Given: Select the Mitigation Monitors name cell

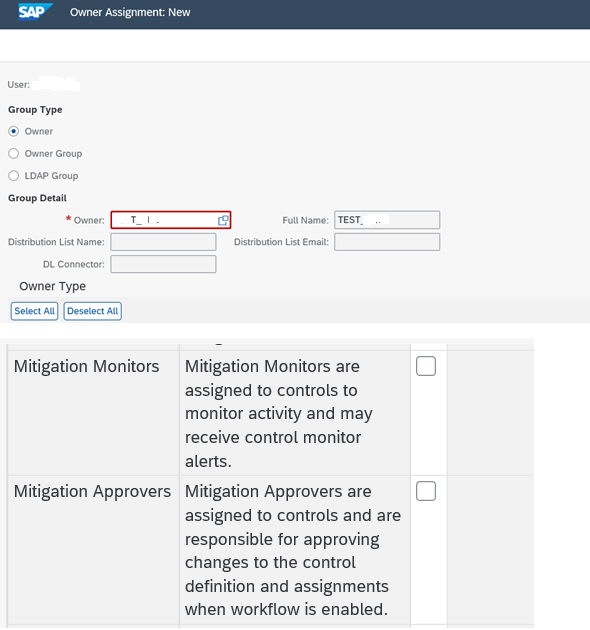Looking at the screenshot, I should pyautogui.click(x=93, y=413).
